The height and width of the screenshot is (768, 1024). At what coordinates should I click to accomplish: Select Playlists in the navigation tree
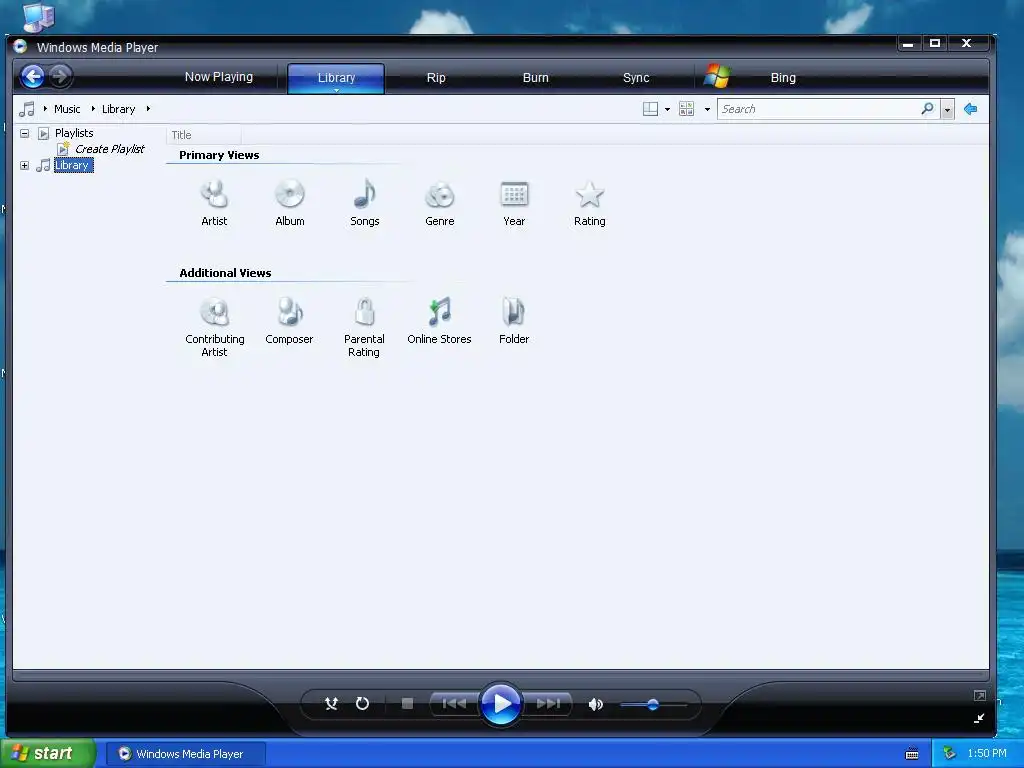point(74,133)
